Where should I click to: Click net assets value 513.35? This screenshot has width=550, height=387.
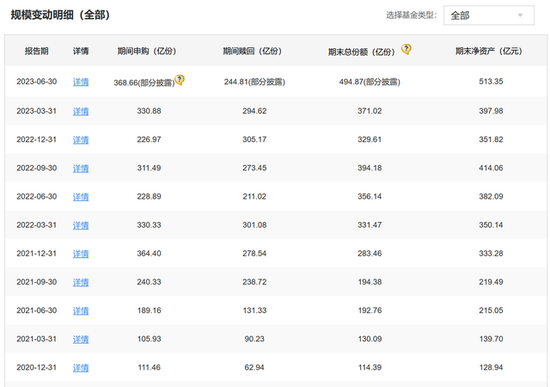(491, 81)
